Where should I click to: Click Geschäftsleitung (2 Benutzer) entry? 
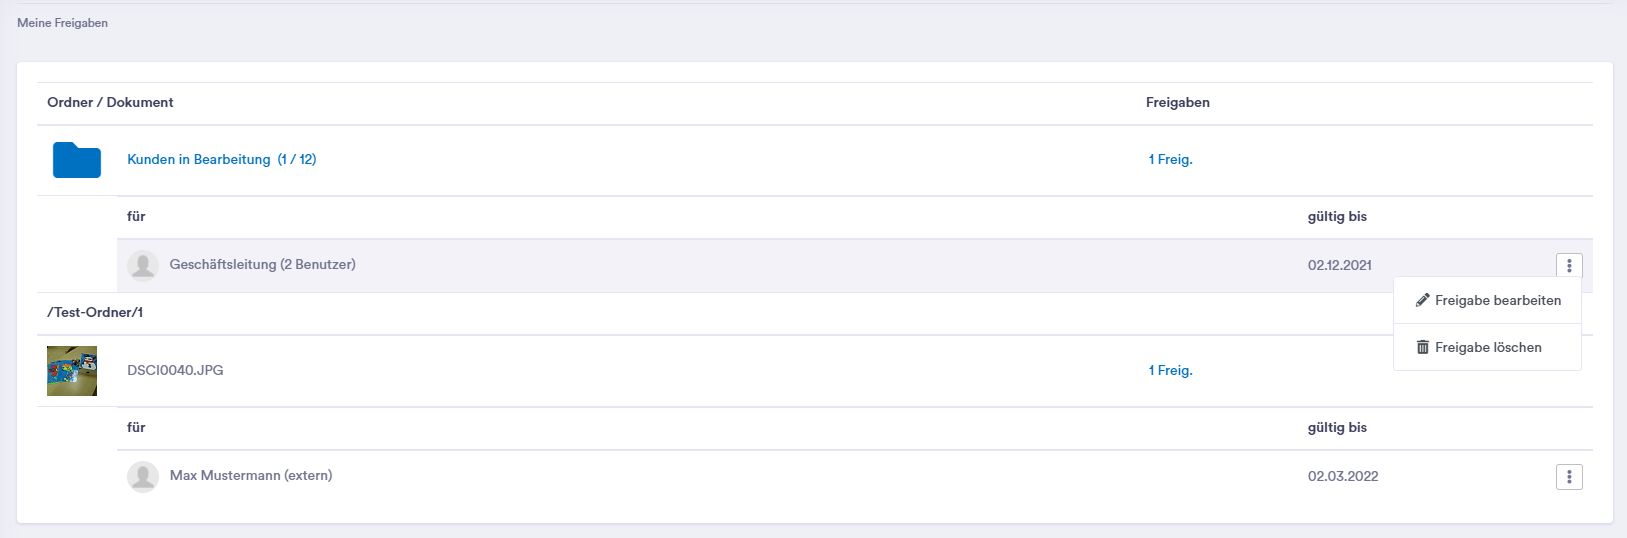pyautogui.click(x=263, y=264)
